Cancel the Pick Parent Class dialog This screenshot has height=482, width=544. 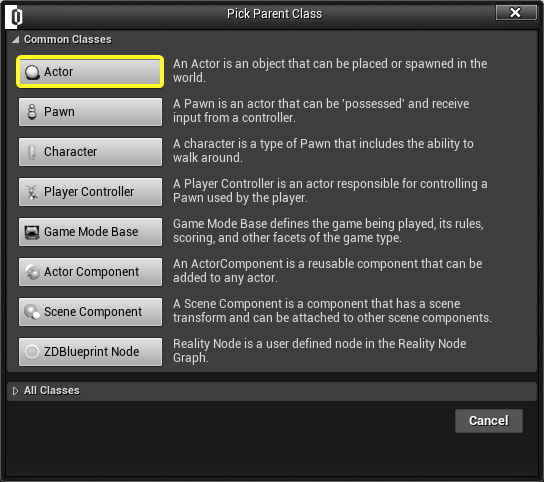point(489,421)
